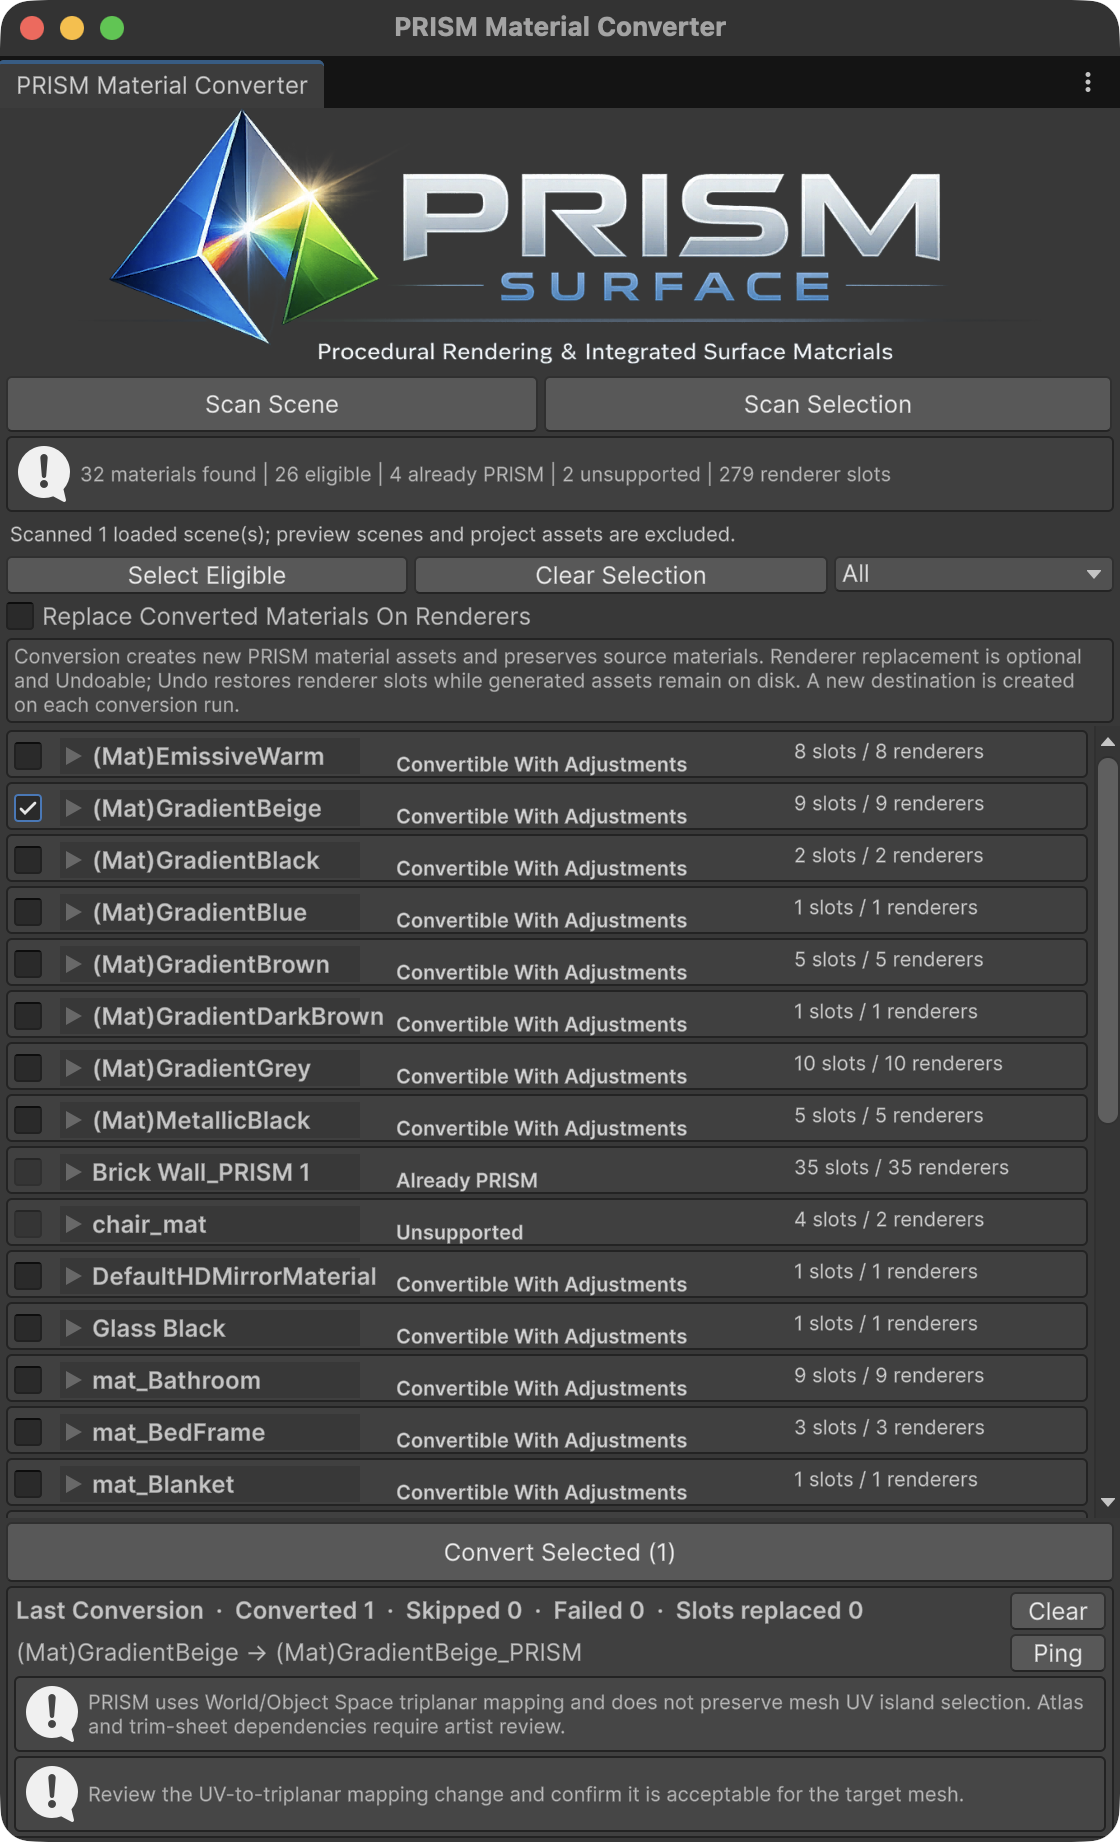
Task: Expand the (Mat)GradientBlack row
Action: pos(73,860)
